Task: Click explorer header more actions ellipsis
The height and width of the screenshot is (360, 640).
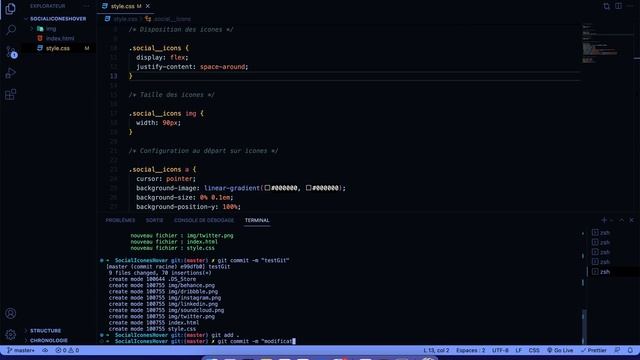Action: (87, 6)
